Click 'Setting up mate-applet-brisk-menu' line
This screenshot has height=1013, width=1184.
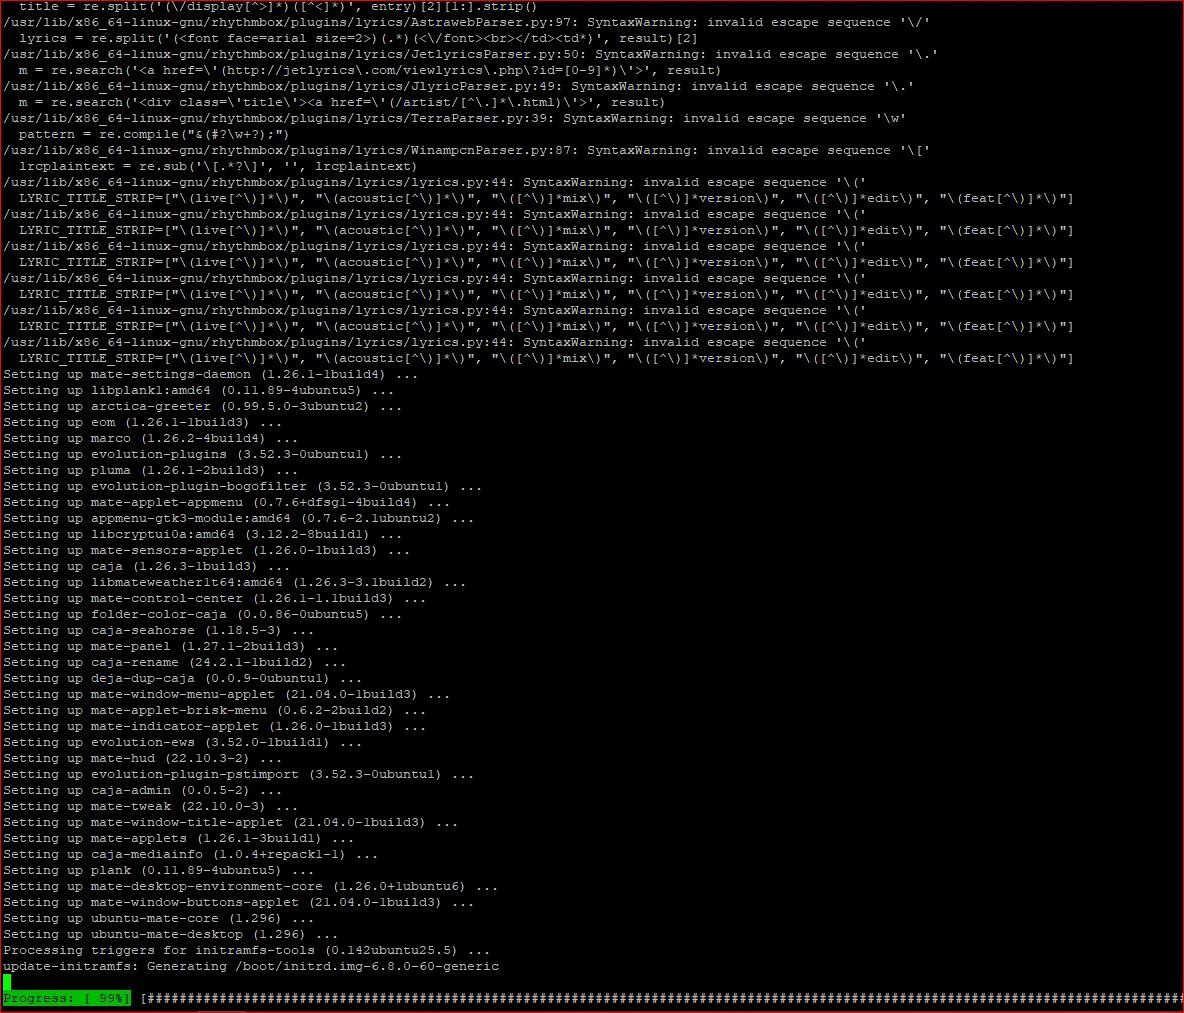[x=214, y=711]
